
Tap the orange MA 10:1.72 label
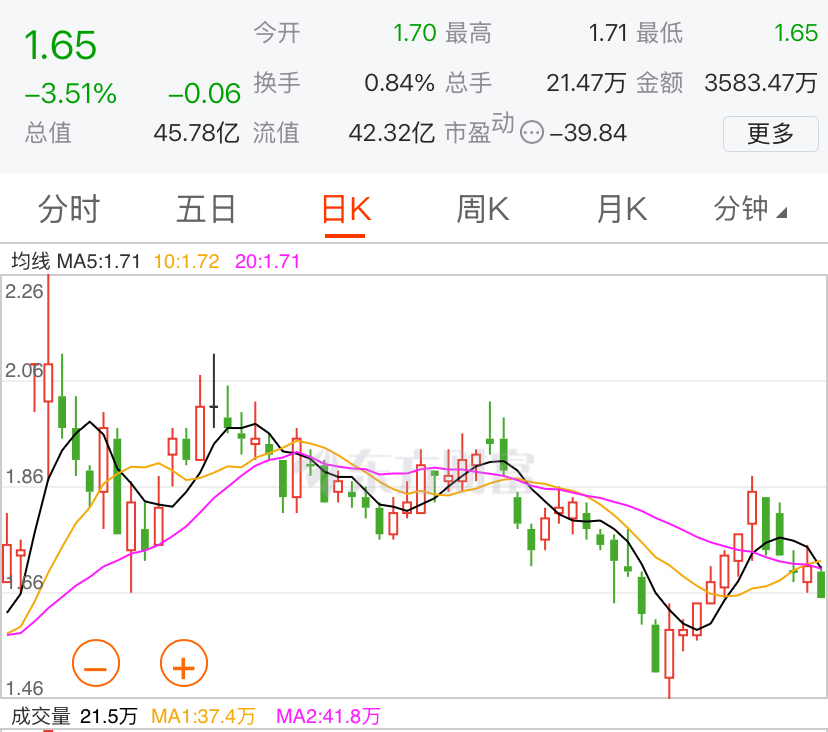[x=186, y=261]
